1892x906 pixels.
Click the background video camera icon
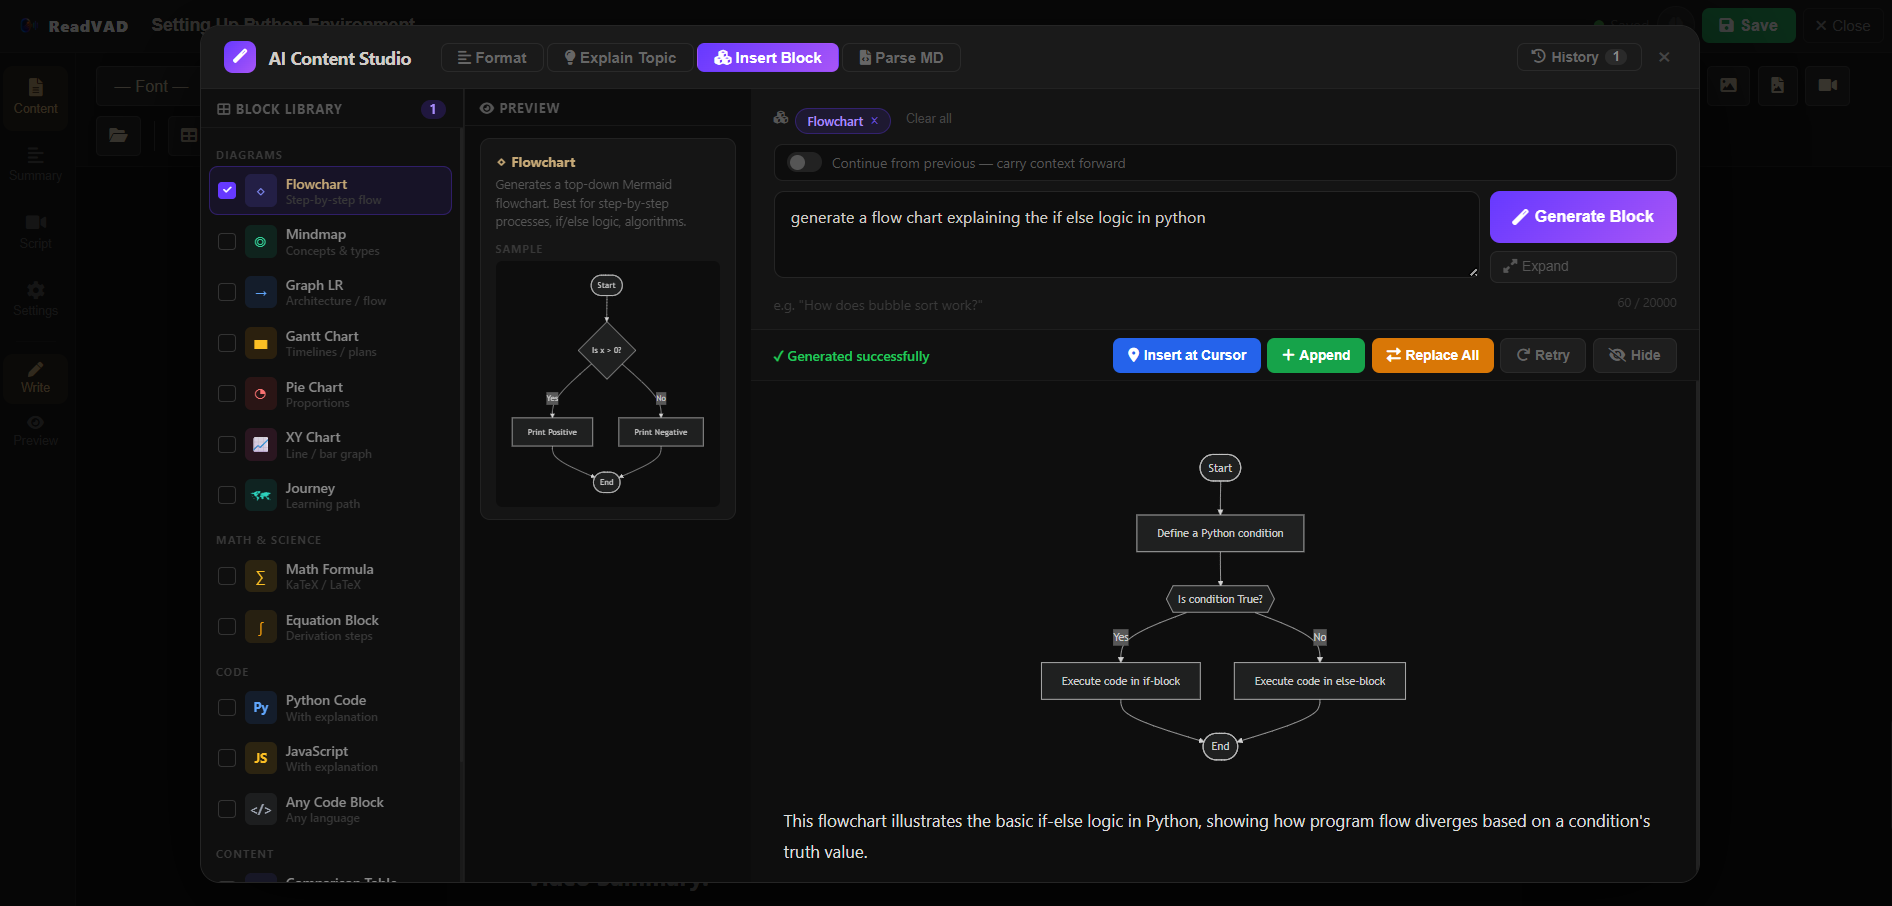pyautogui.click(x=1828, y=85)
